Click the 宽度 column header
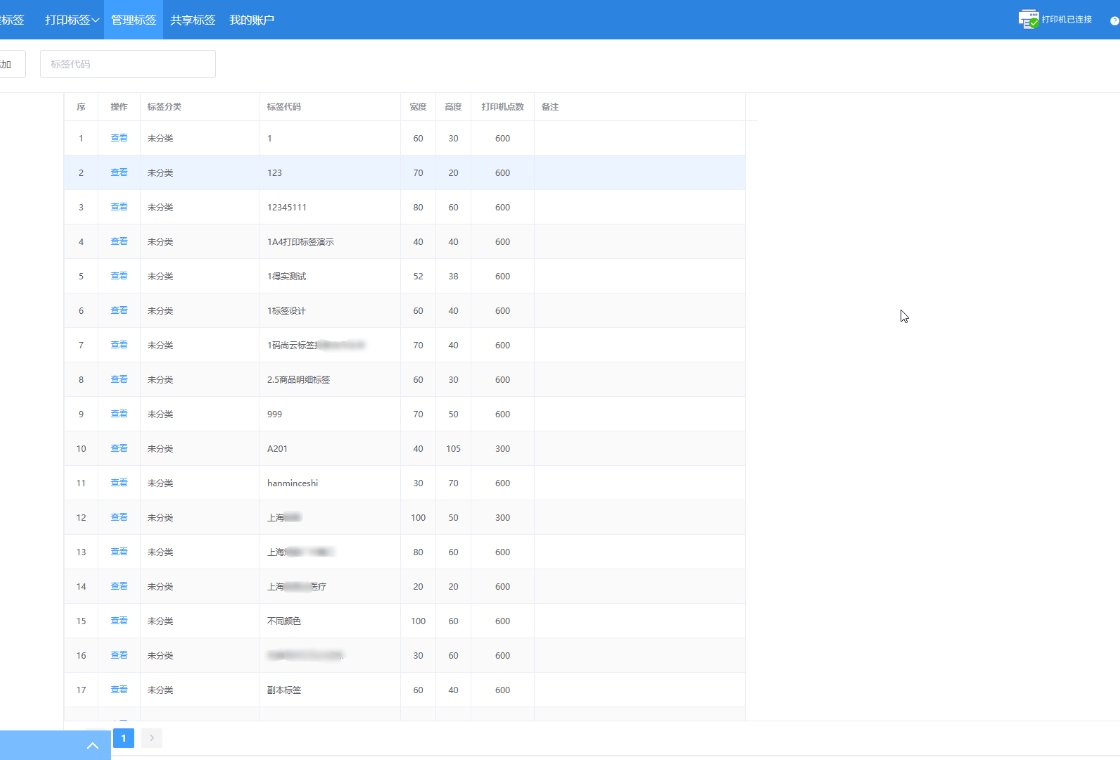This screenshot has width=1120, height=760. coord(418,106)
